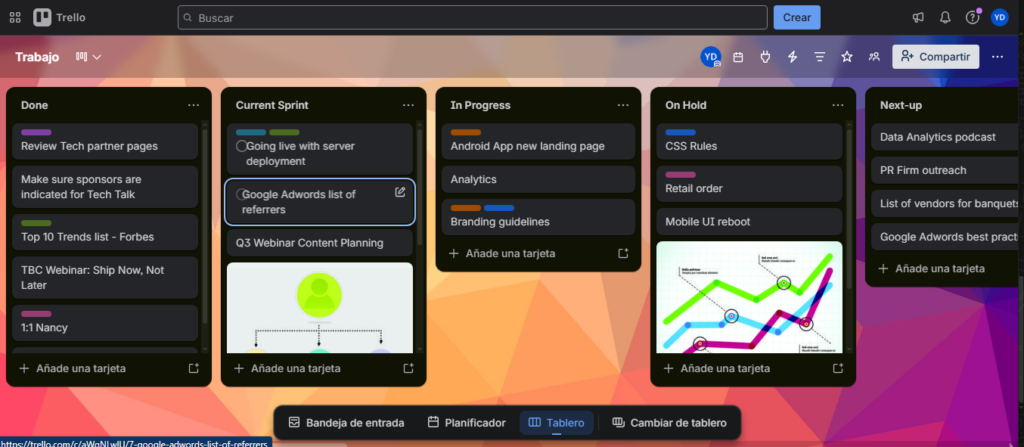
Task: Open Make sure sponsors are indicated card
Action: click(x=105, y=187)
